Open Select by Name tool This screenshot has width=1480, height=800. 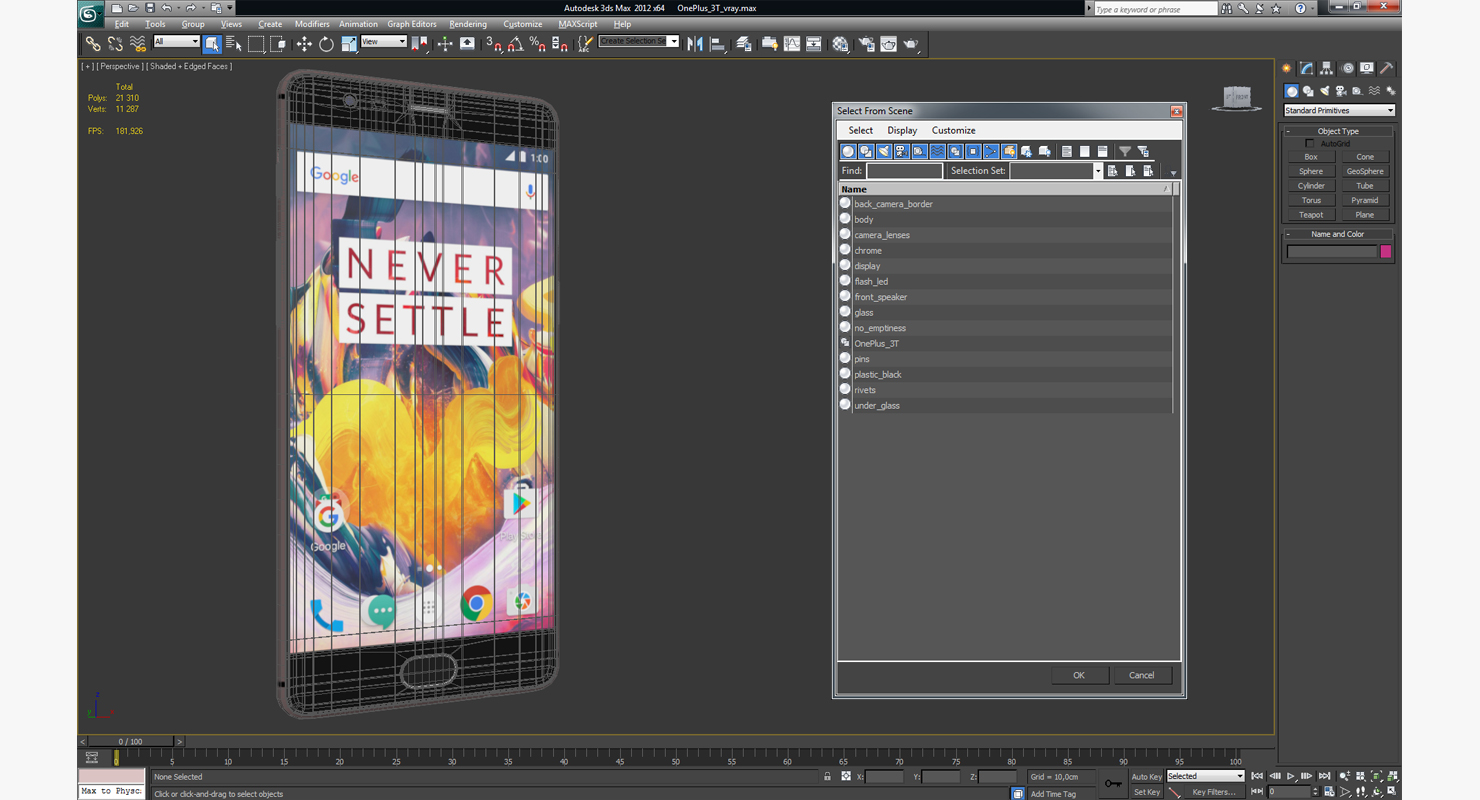[234, 44]
